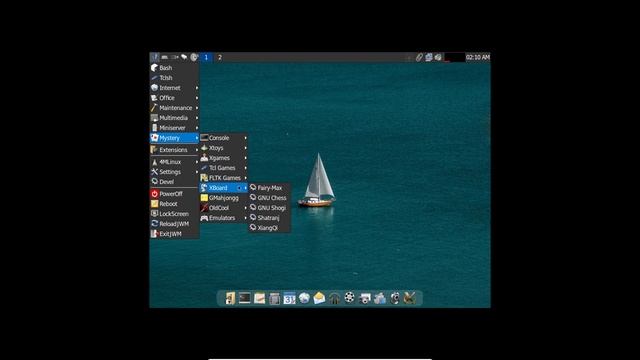The image size is (640, 360).
Task: Launch GMahjongg from the Mystery submenu
Action: [224, 198]
